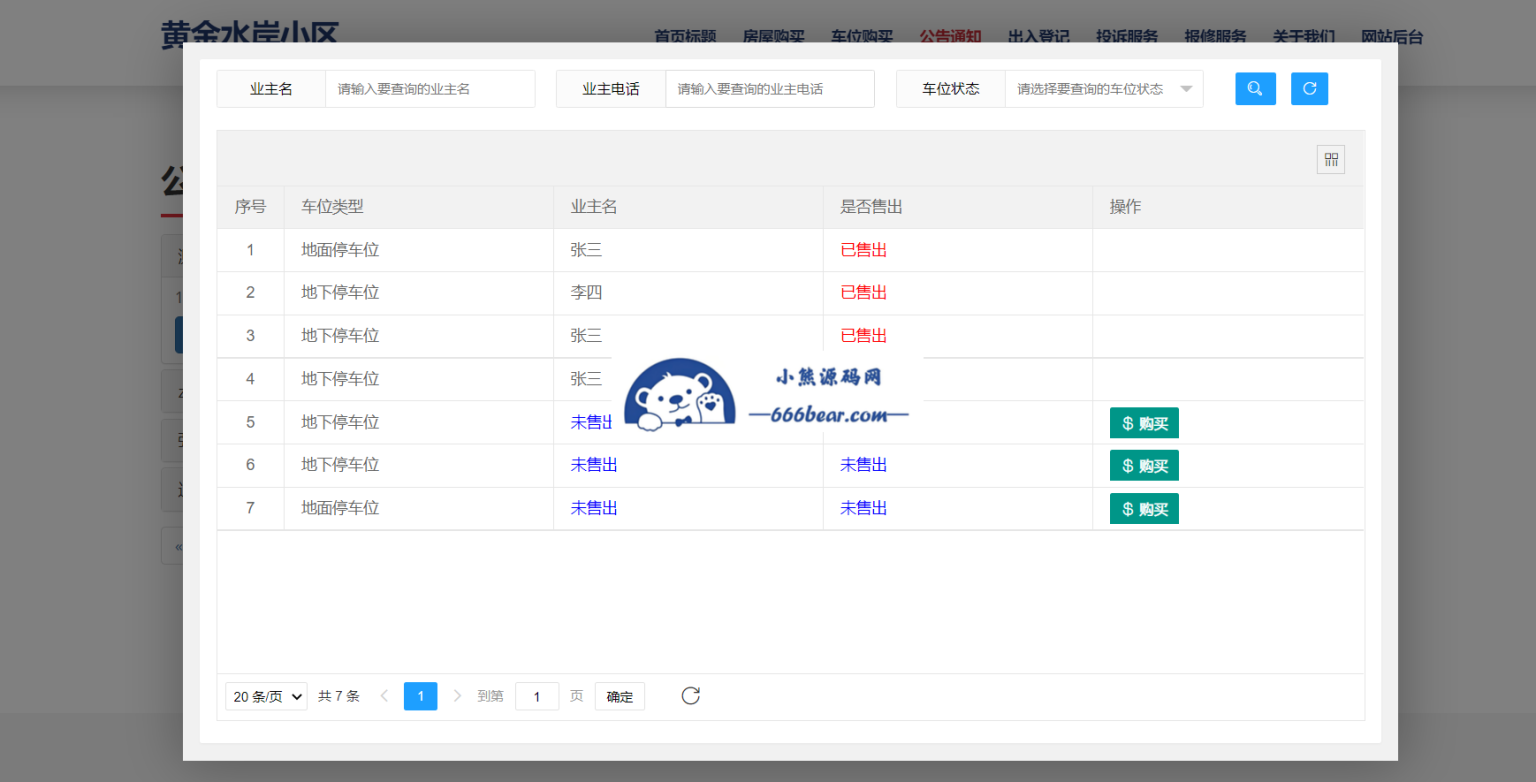Click the 购买 button on row 7
Image resolution: width=1536 pixels, height=782 pixels.
pos(1143,508)
